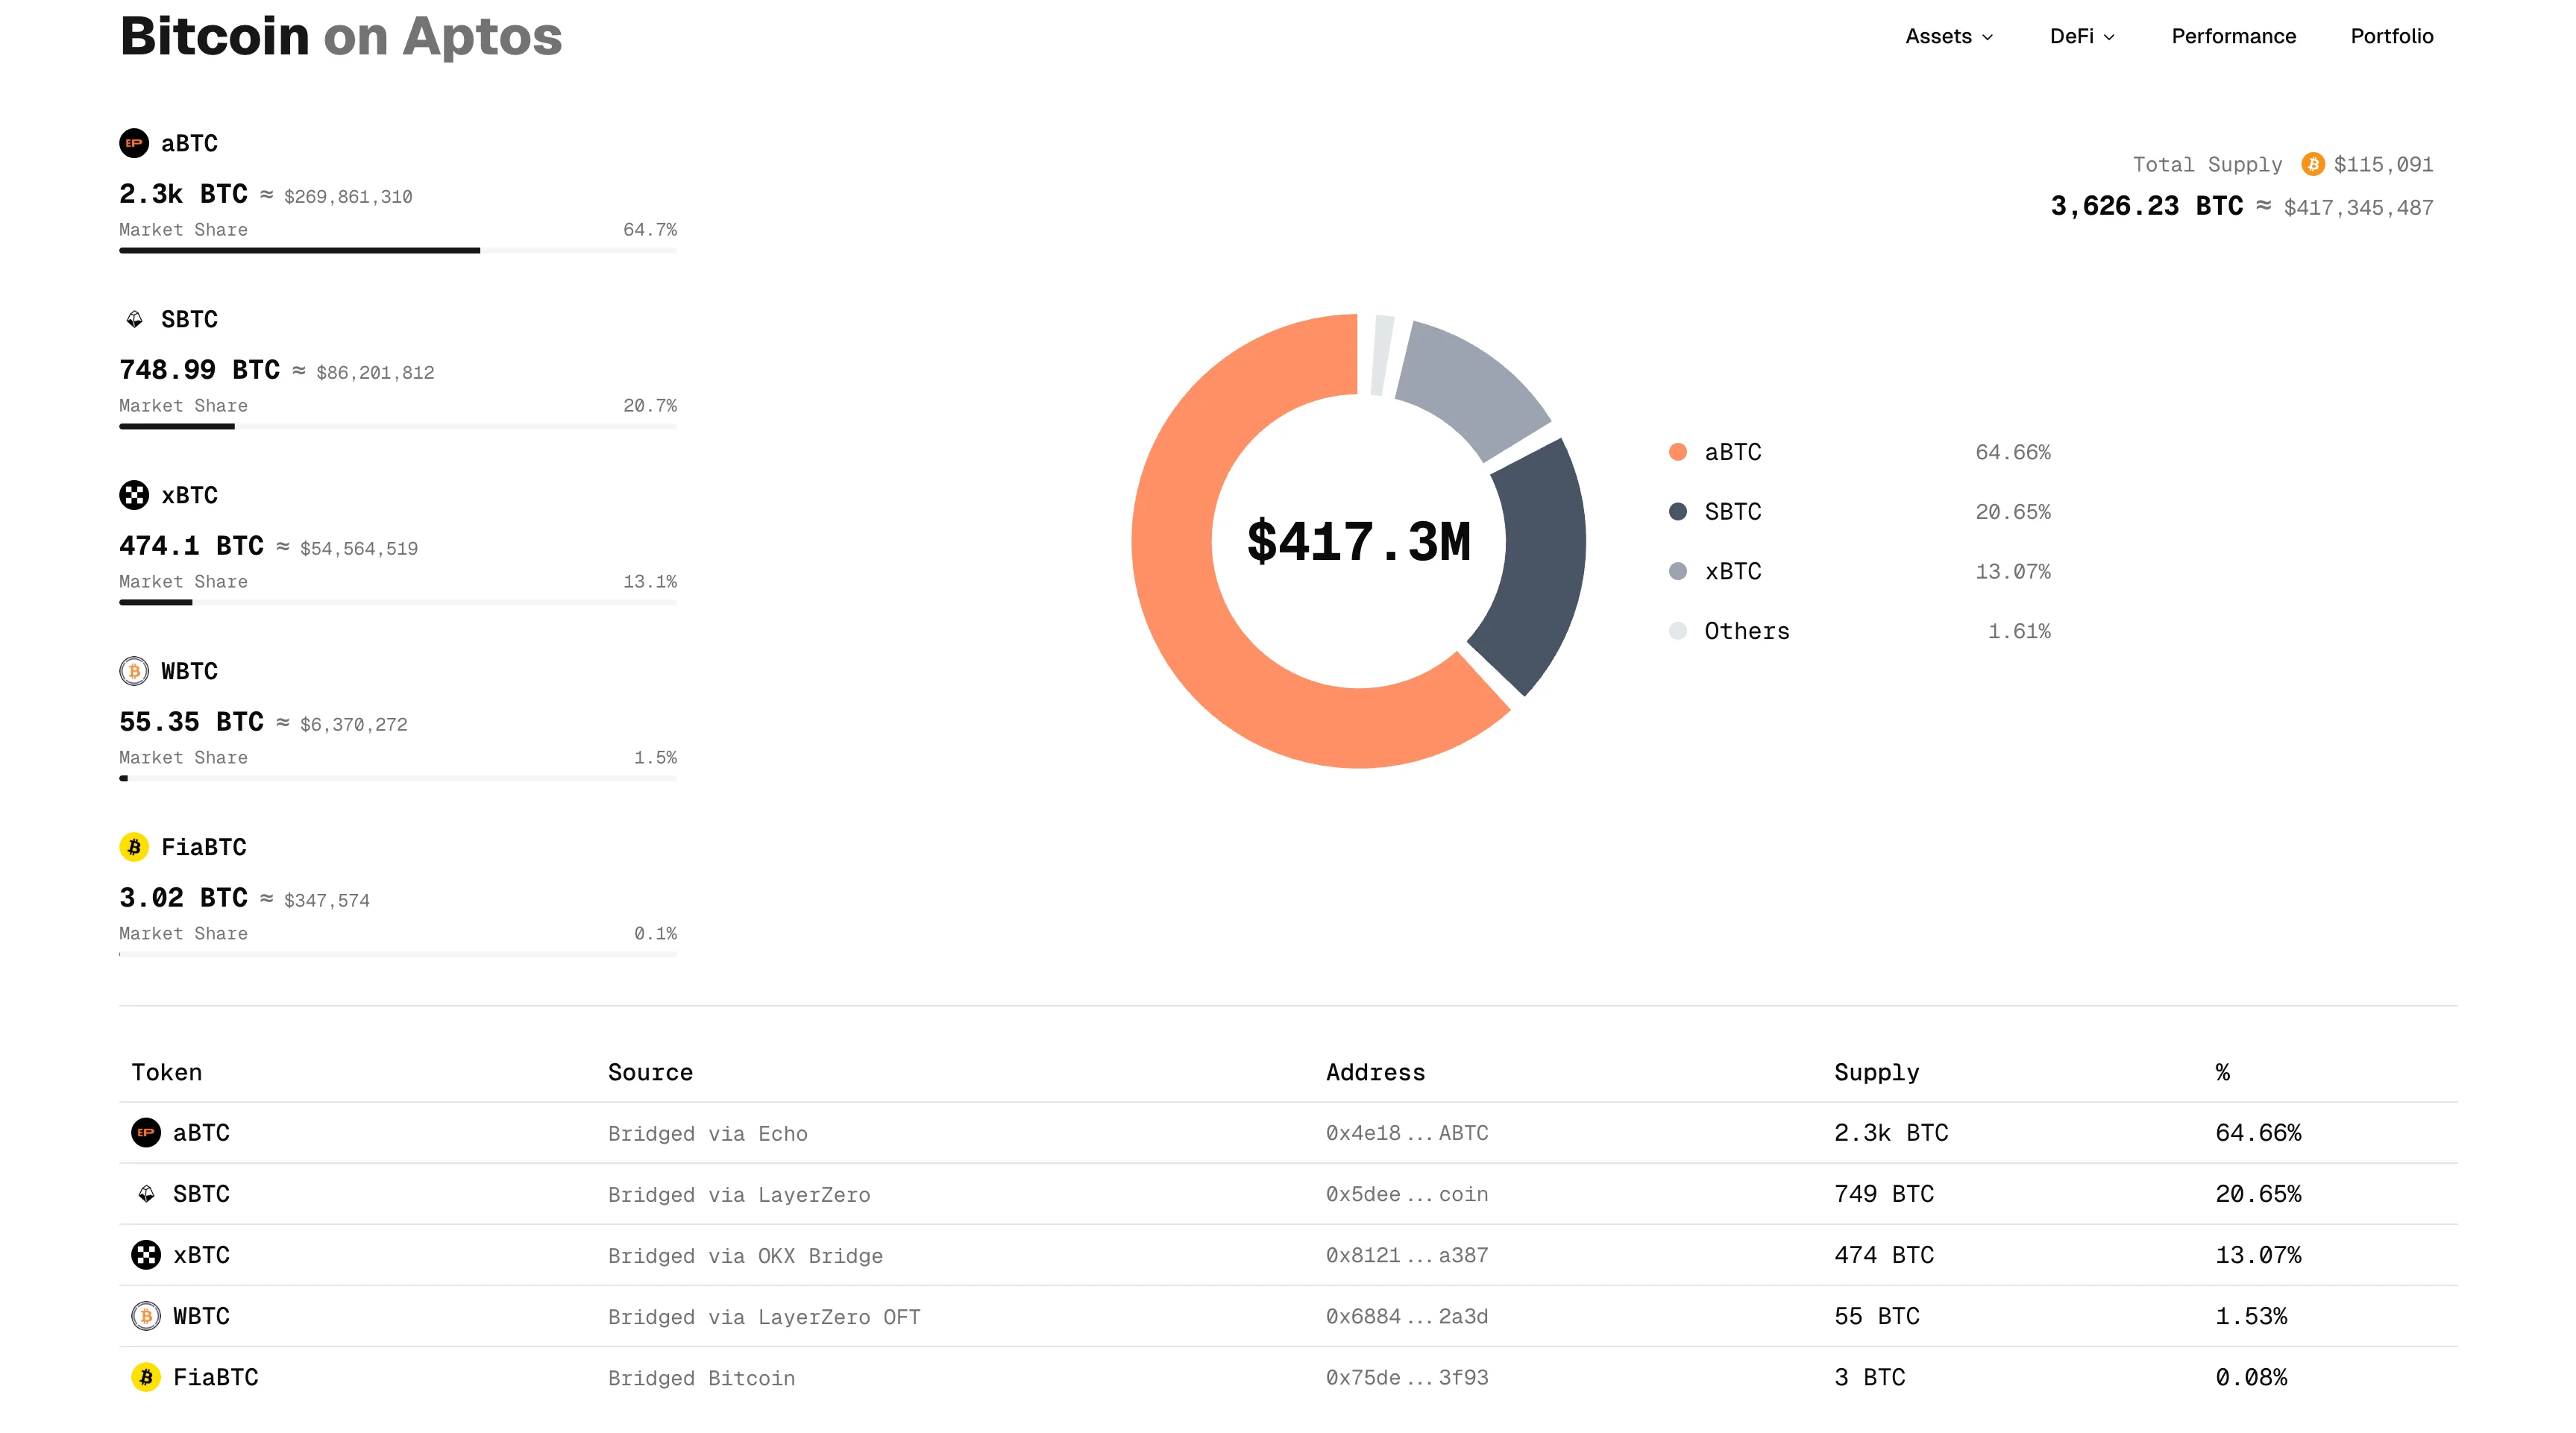Click the Bitcoin icon beside Total Supply
The height and width of the screenshot is (1433, 2576).
coord(2312,165)
